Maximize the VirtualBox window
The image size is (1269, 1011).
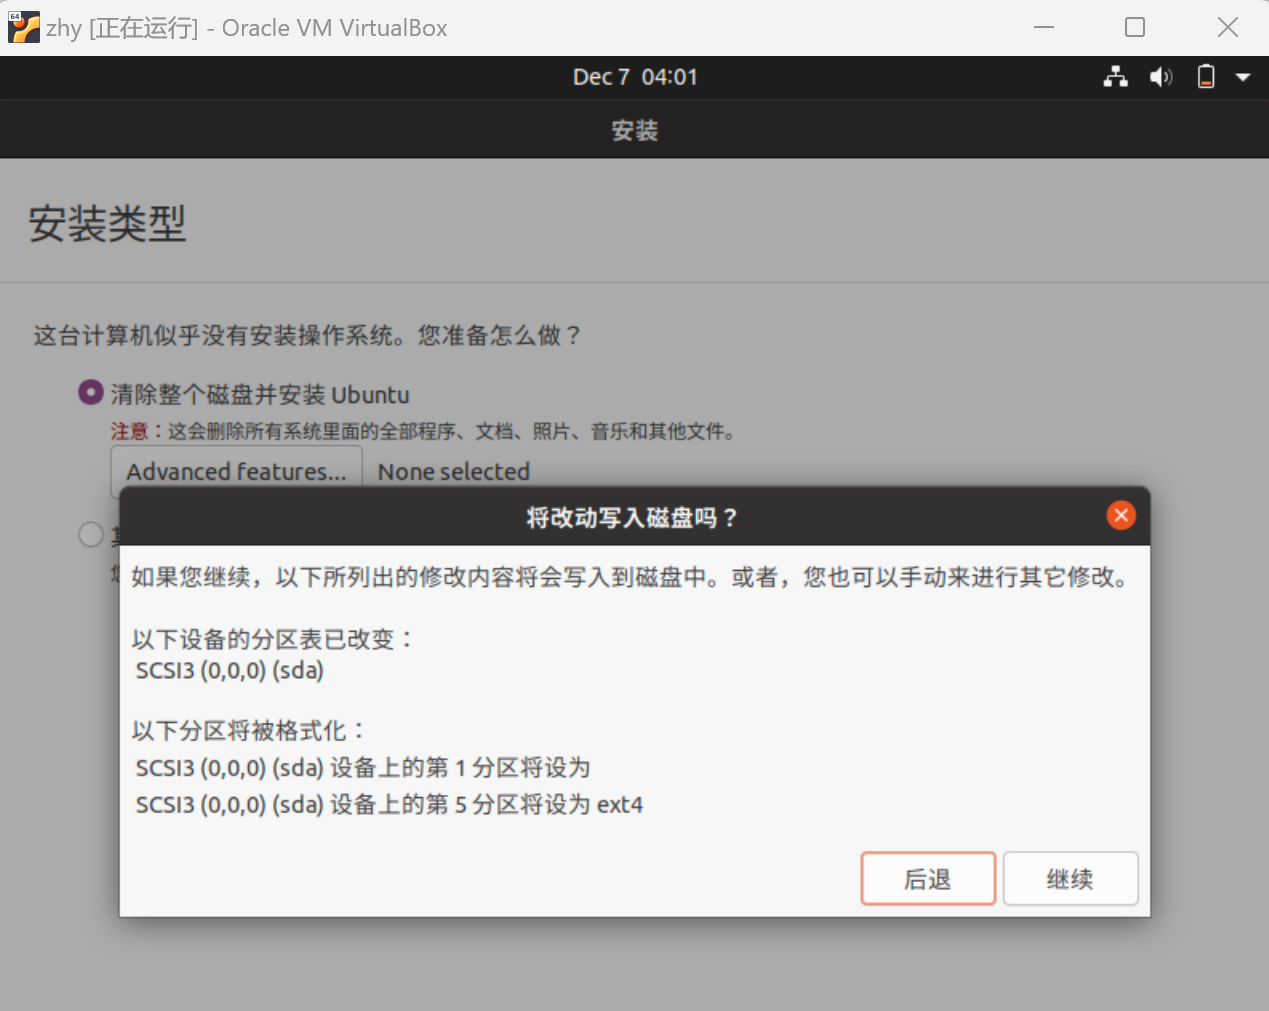pos(1135,27)
